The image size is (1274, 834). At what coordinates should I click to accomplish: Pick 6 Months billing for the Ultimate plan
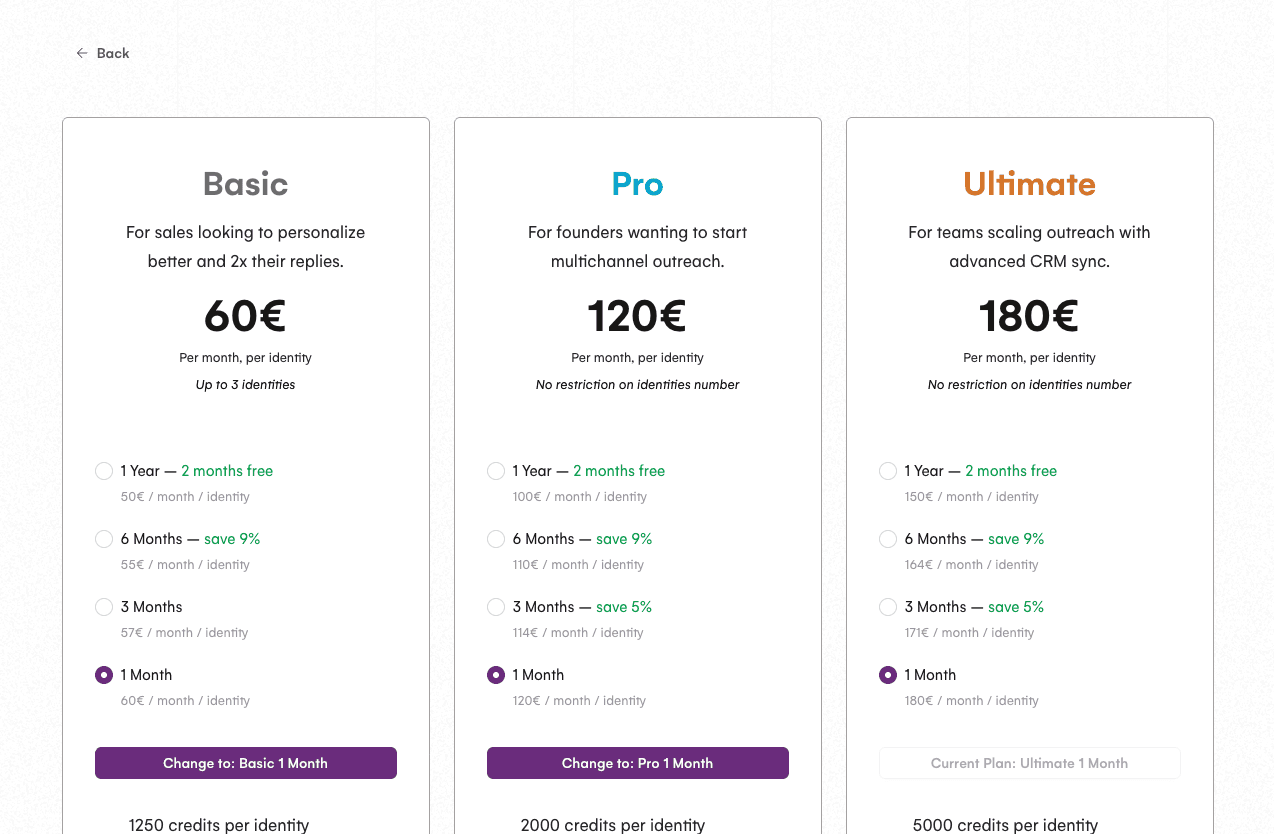[x=888, y=539]
